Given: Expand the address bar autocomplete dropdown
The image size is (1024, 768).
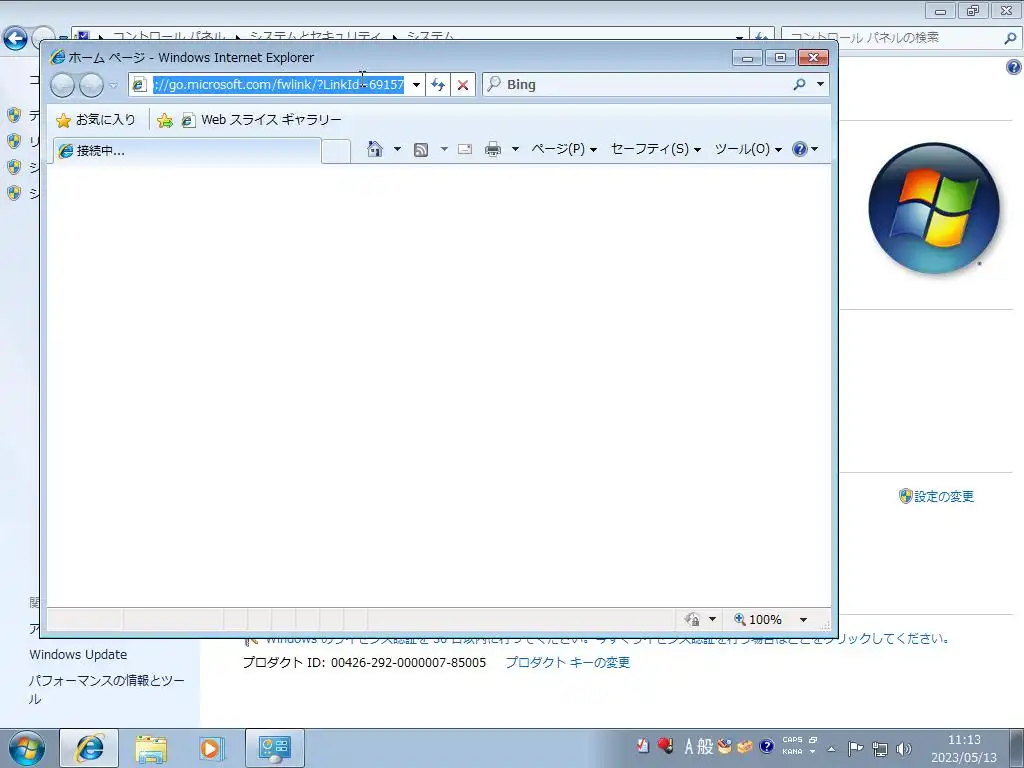Looking at the screenshot, I should pyautogui.click(x=416, y=84).
